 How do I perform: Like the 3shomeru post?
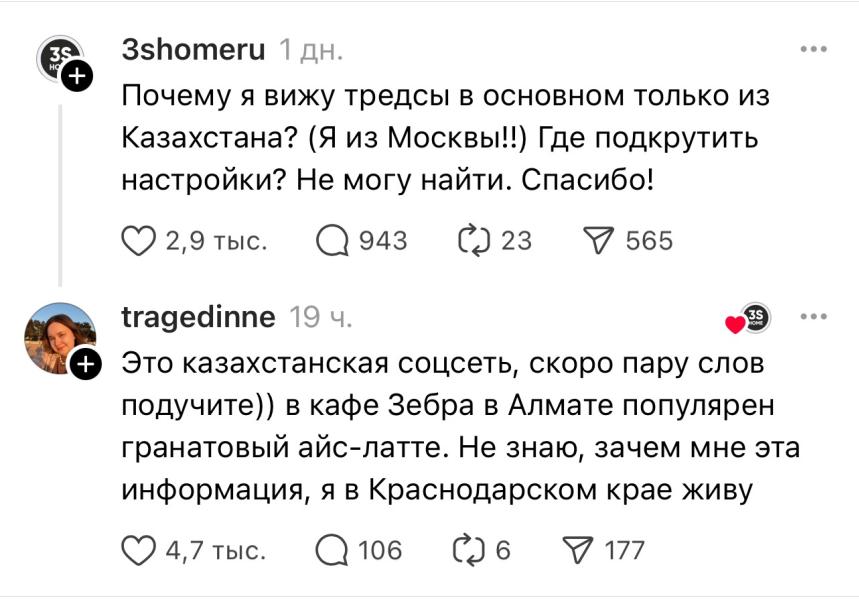(x=138, y=240)
